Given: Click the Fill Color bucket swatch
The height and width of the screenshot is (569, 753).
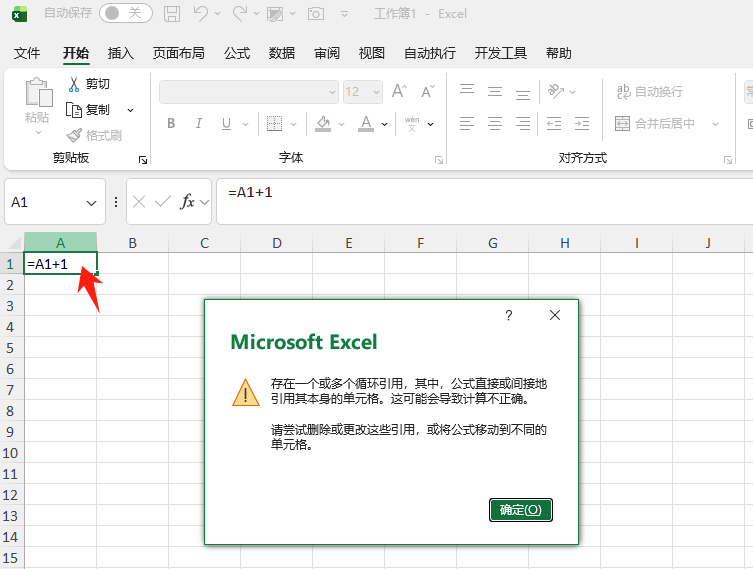Looking at the screenshot, I should click(x=323, y=124).
